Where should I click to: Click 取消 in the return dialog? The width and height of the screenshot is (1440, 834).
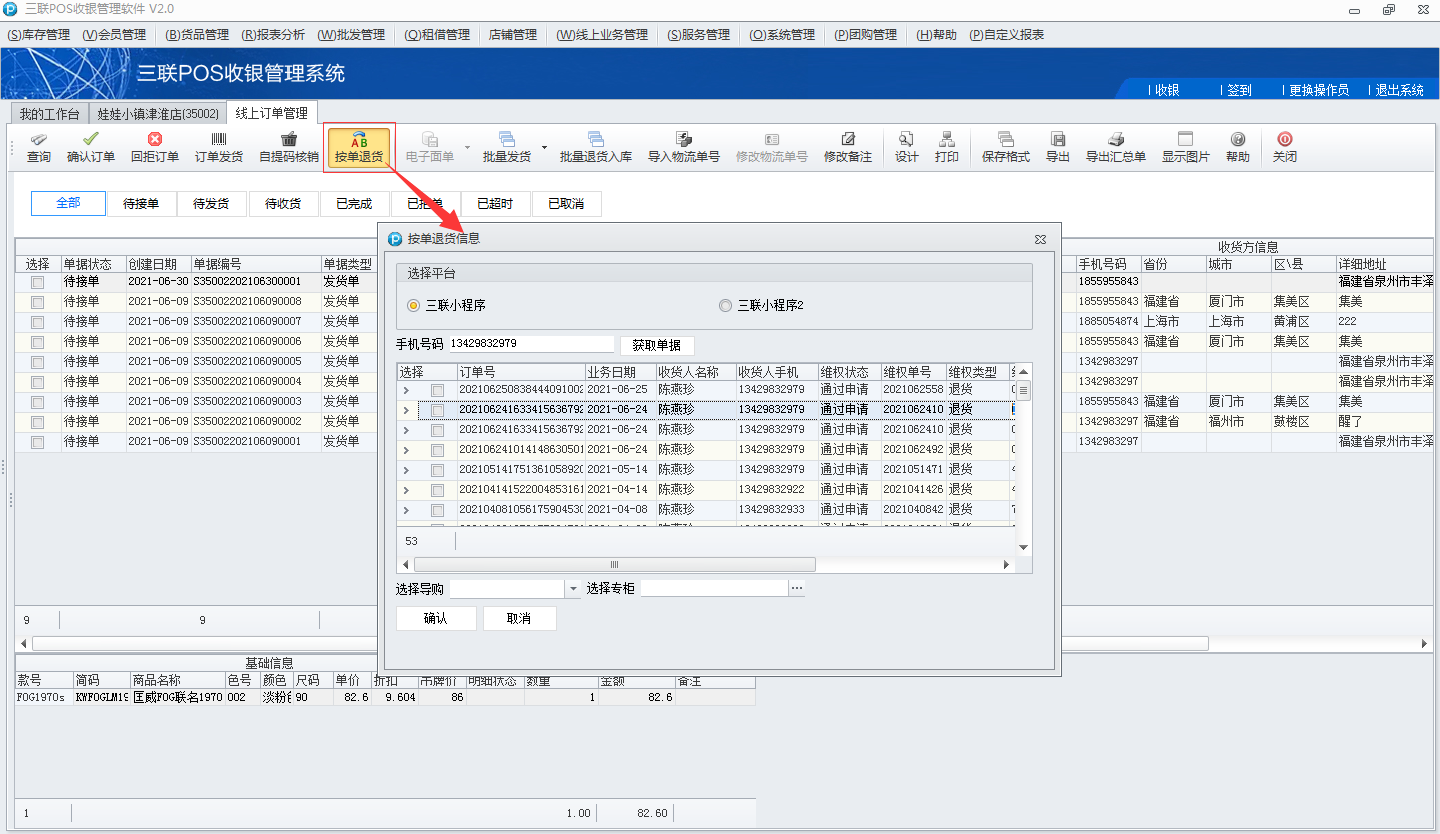tap(519, 618)
